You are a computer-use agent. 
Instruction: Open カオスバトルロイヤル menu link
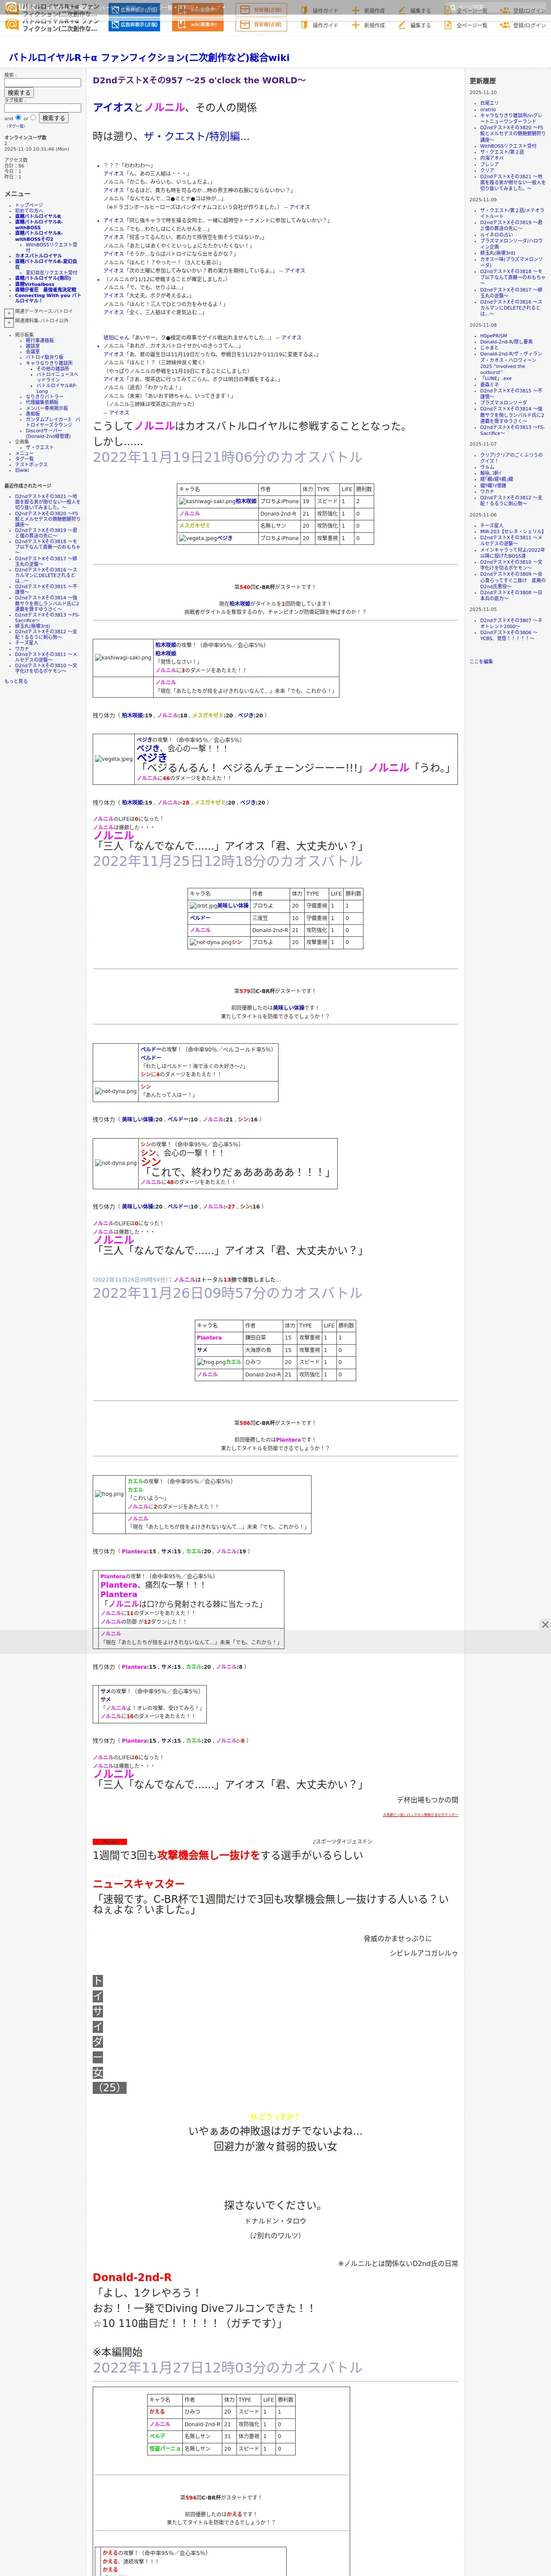coord(38,255)
